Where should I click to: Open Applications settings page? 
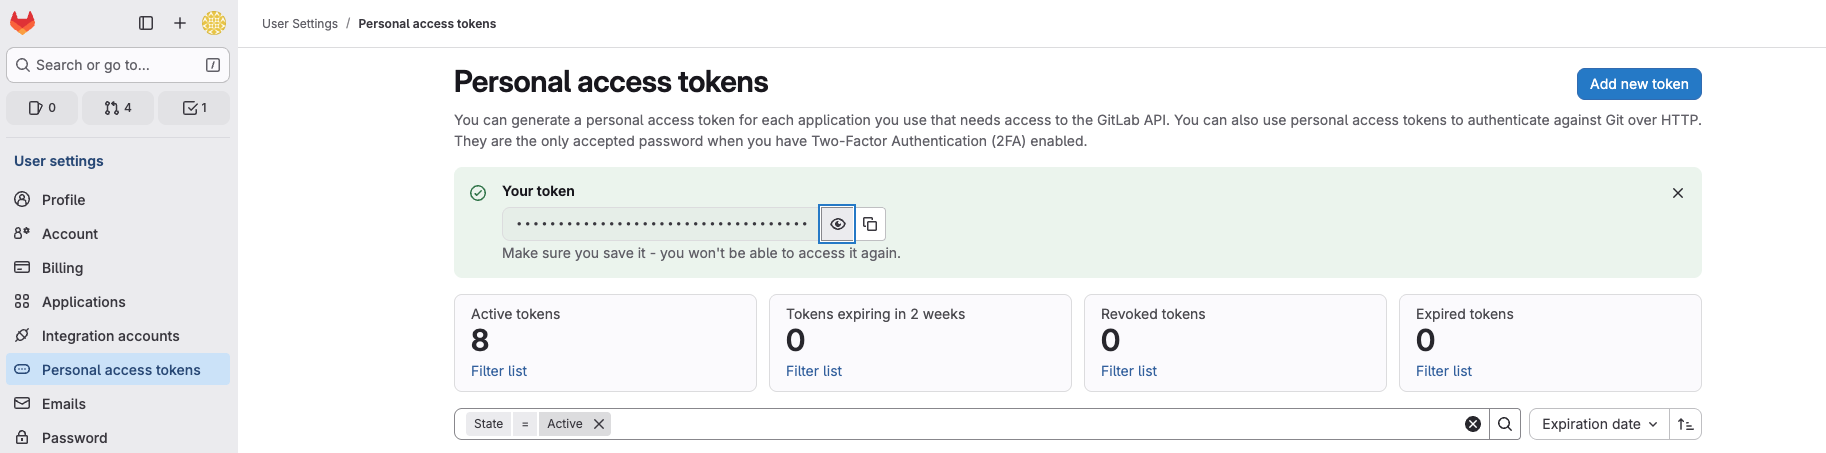click(118, 302)
